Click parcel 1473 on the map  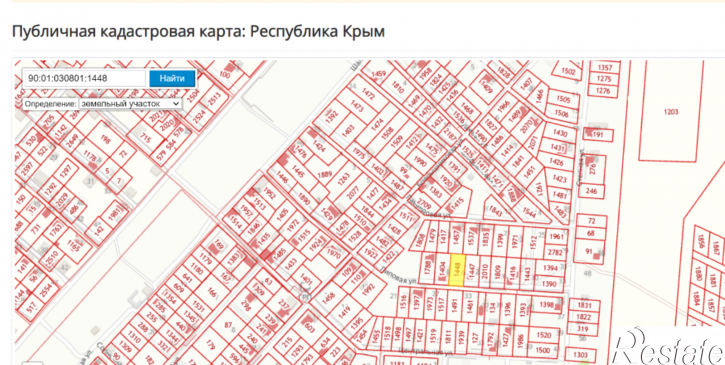click(x=358, y=107)
